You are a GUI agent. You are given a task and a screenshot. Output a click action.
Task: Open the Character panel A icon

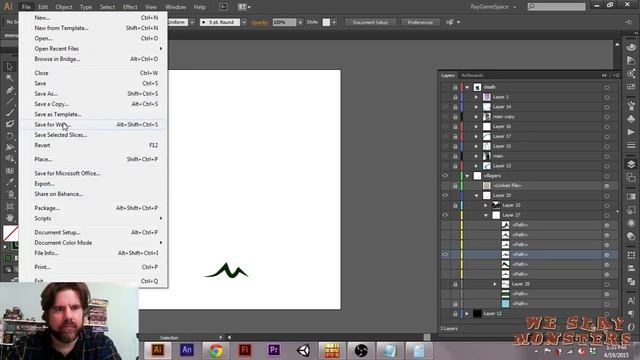click(x=631, y=301)
